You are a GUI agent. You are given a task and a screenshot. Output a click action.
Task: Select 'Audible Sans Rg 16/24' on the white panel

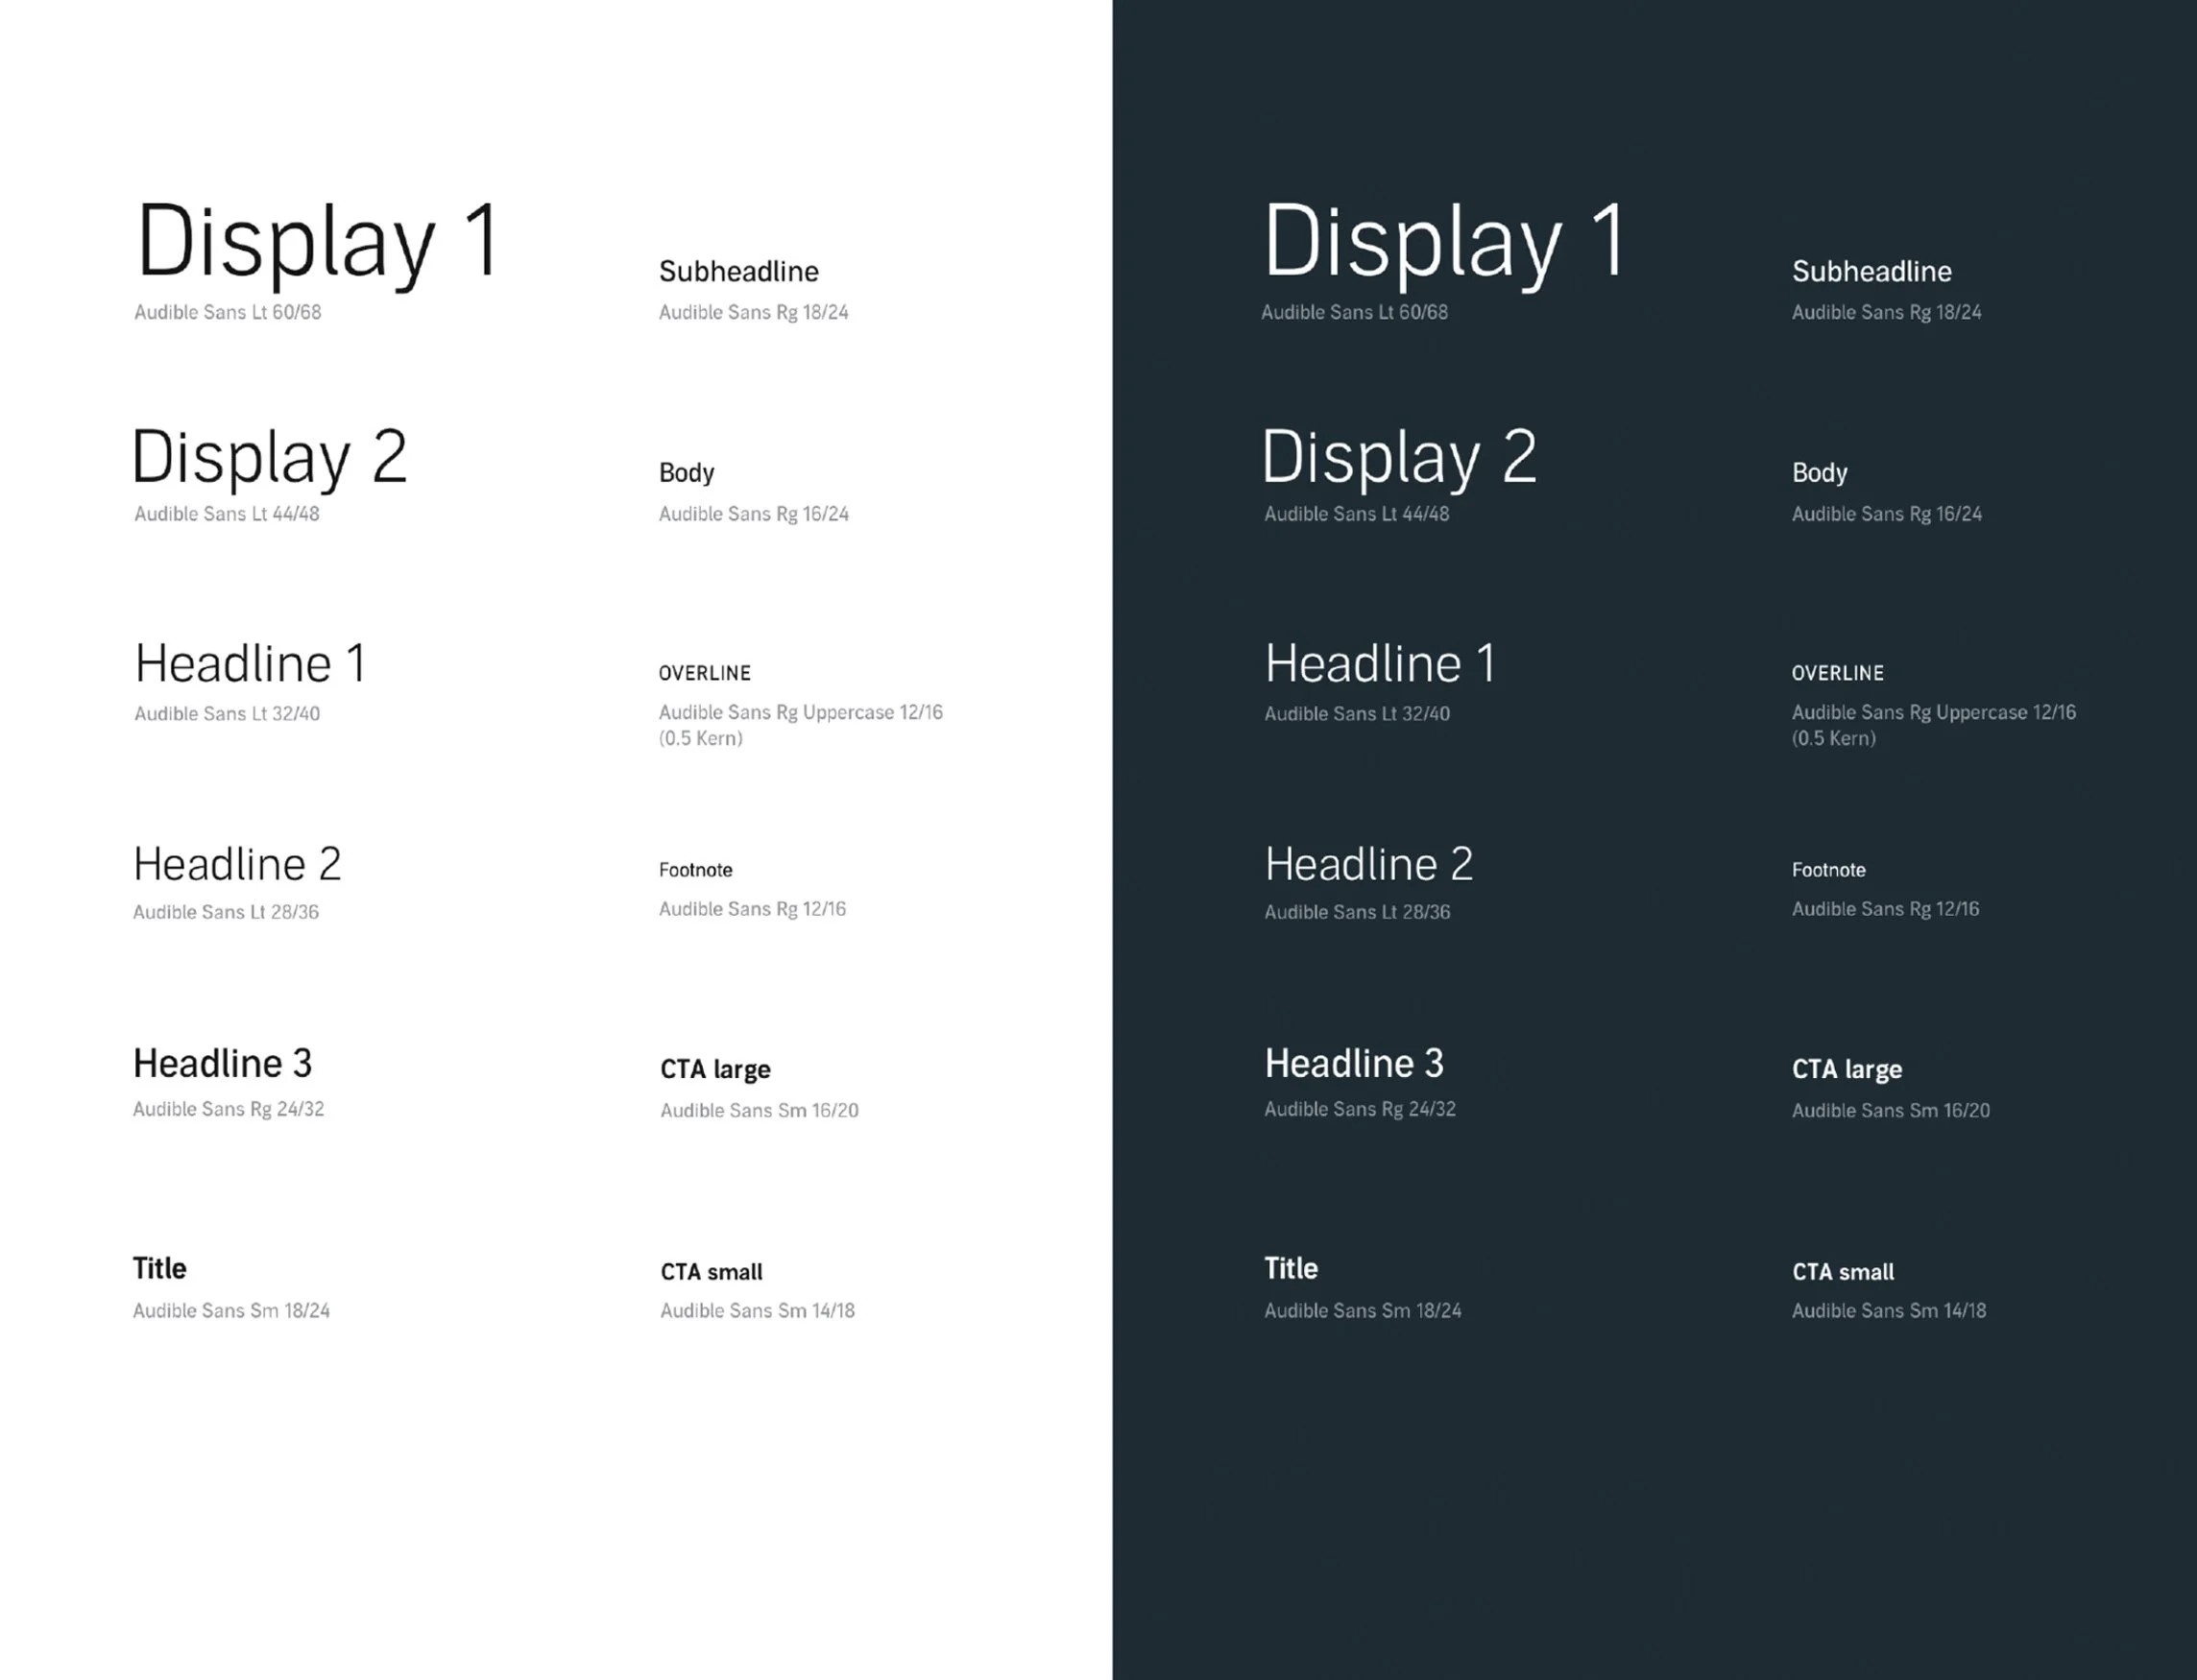pos(754,514)
